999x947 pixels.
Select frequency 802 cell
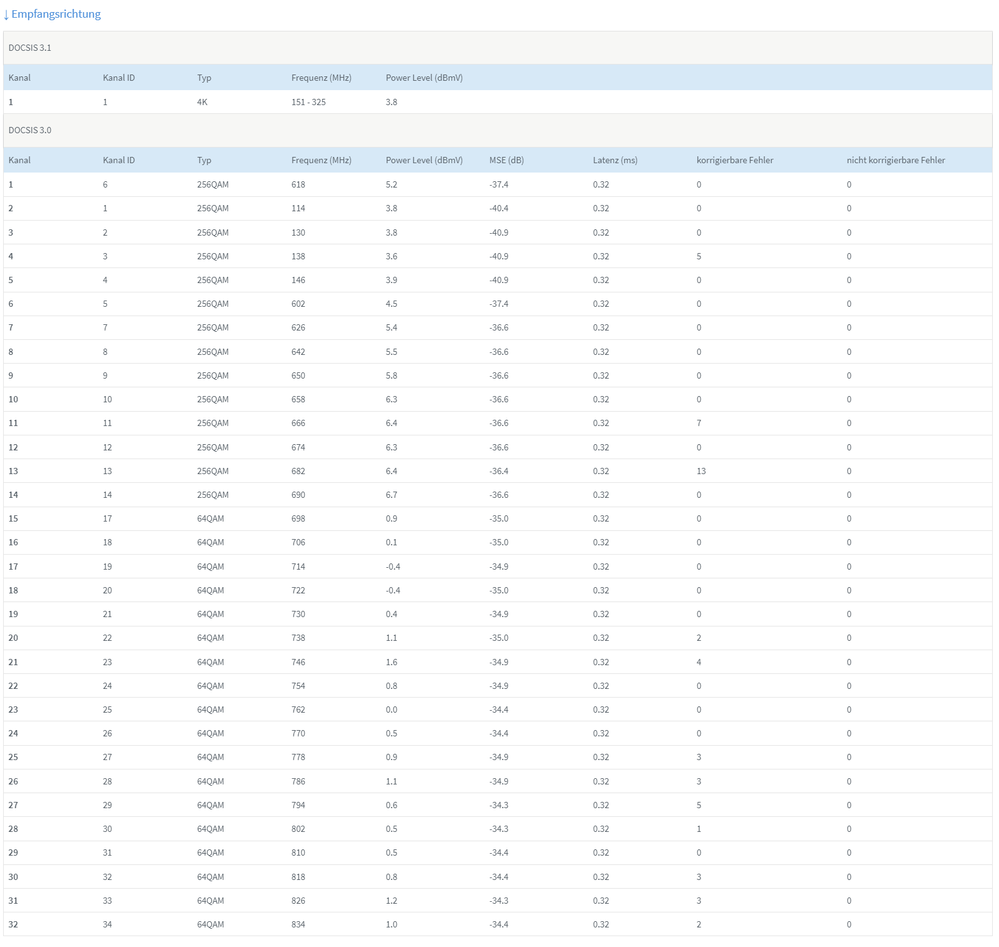click(298, 829)
